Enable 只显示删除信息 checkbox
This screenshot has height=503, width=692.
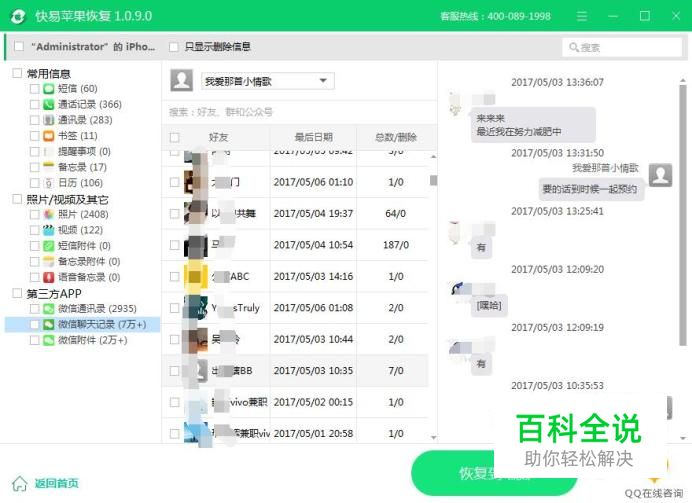174,47
